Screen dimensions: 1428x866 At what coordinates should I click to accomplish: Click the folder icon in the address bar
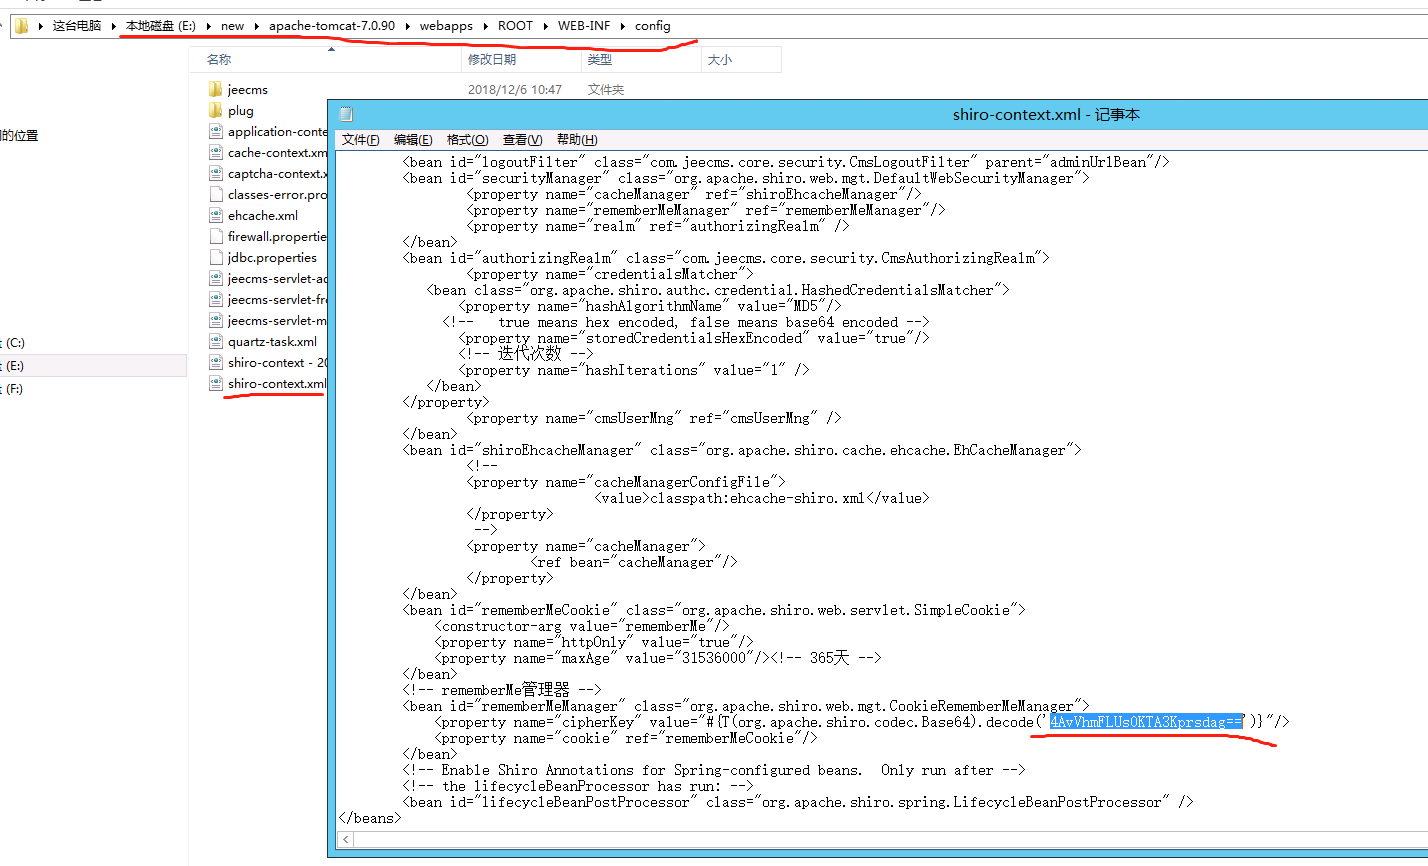pyautogui.click(x=22, y=26)
